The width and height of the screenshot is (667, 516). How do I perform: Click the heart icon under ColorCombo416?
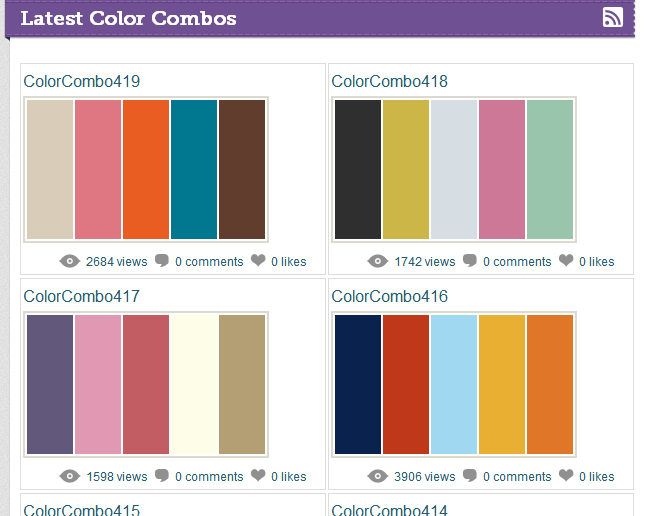click(566, 475)
